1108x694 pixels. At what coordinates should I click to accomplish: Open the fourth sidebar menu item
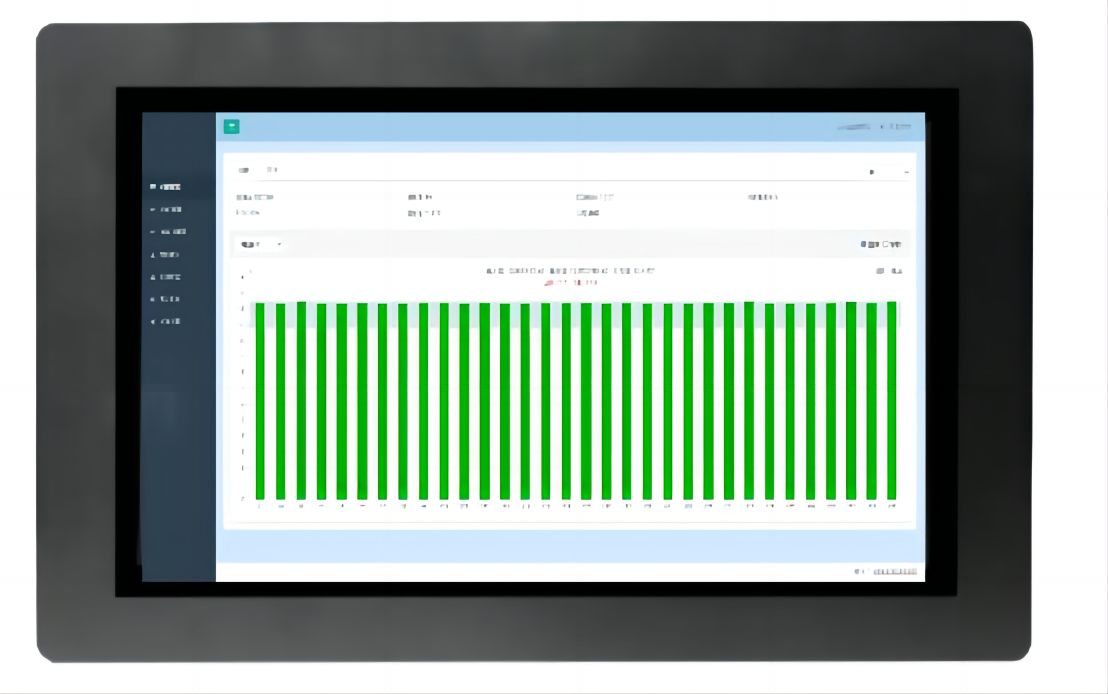pyautogui.click(x=170, y=255)
